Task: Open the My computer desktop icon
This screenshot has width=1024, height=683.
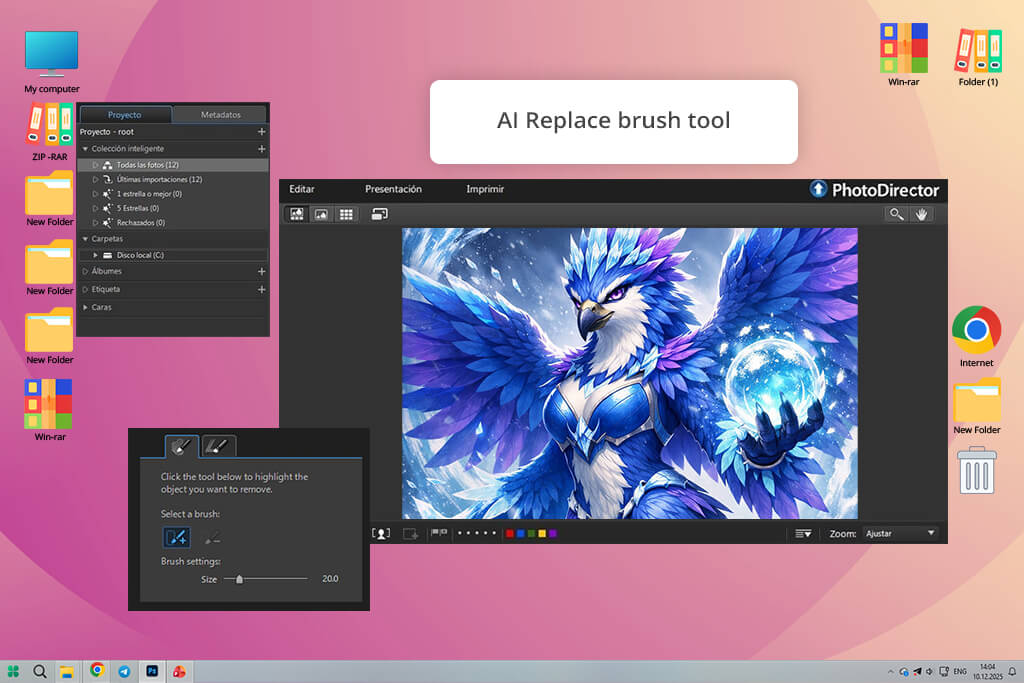Action: 52,61
